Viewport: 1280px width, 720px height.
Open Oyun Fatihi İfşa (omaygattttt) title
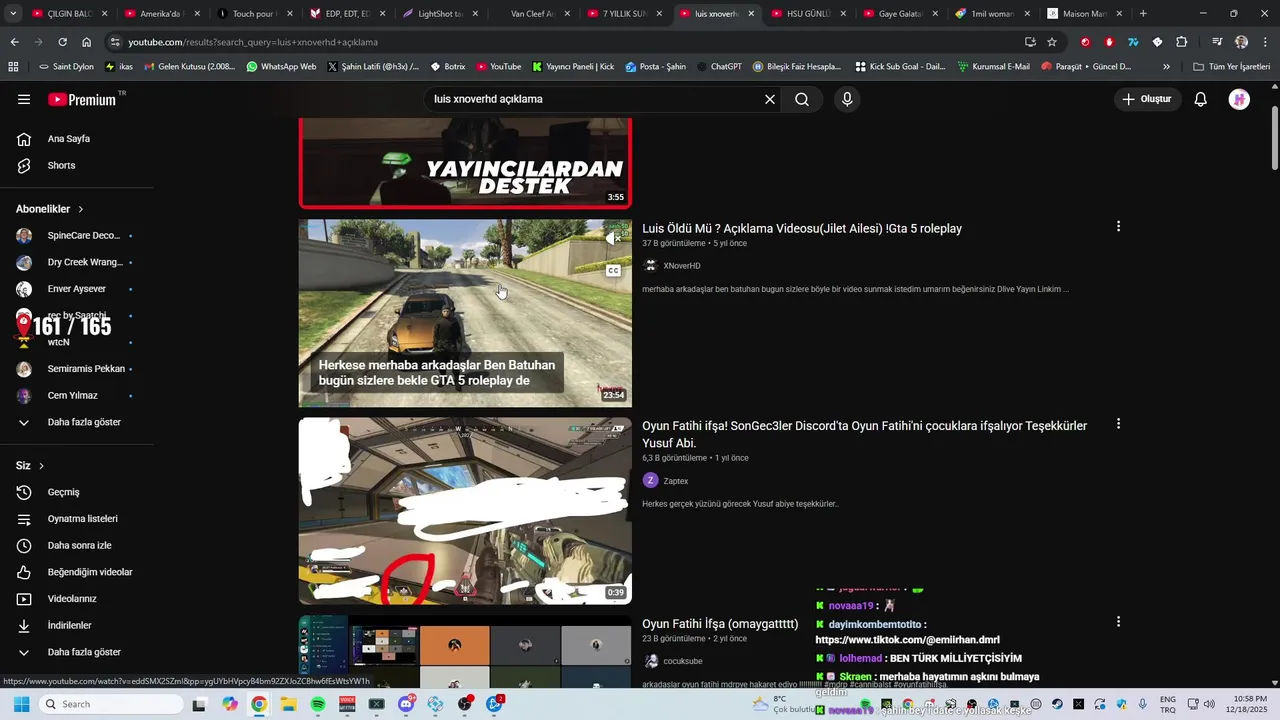[720, 624]
